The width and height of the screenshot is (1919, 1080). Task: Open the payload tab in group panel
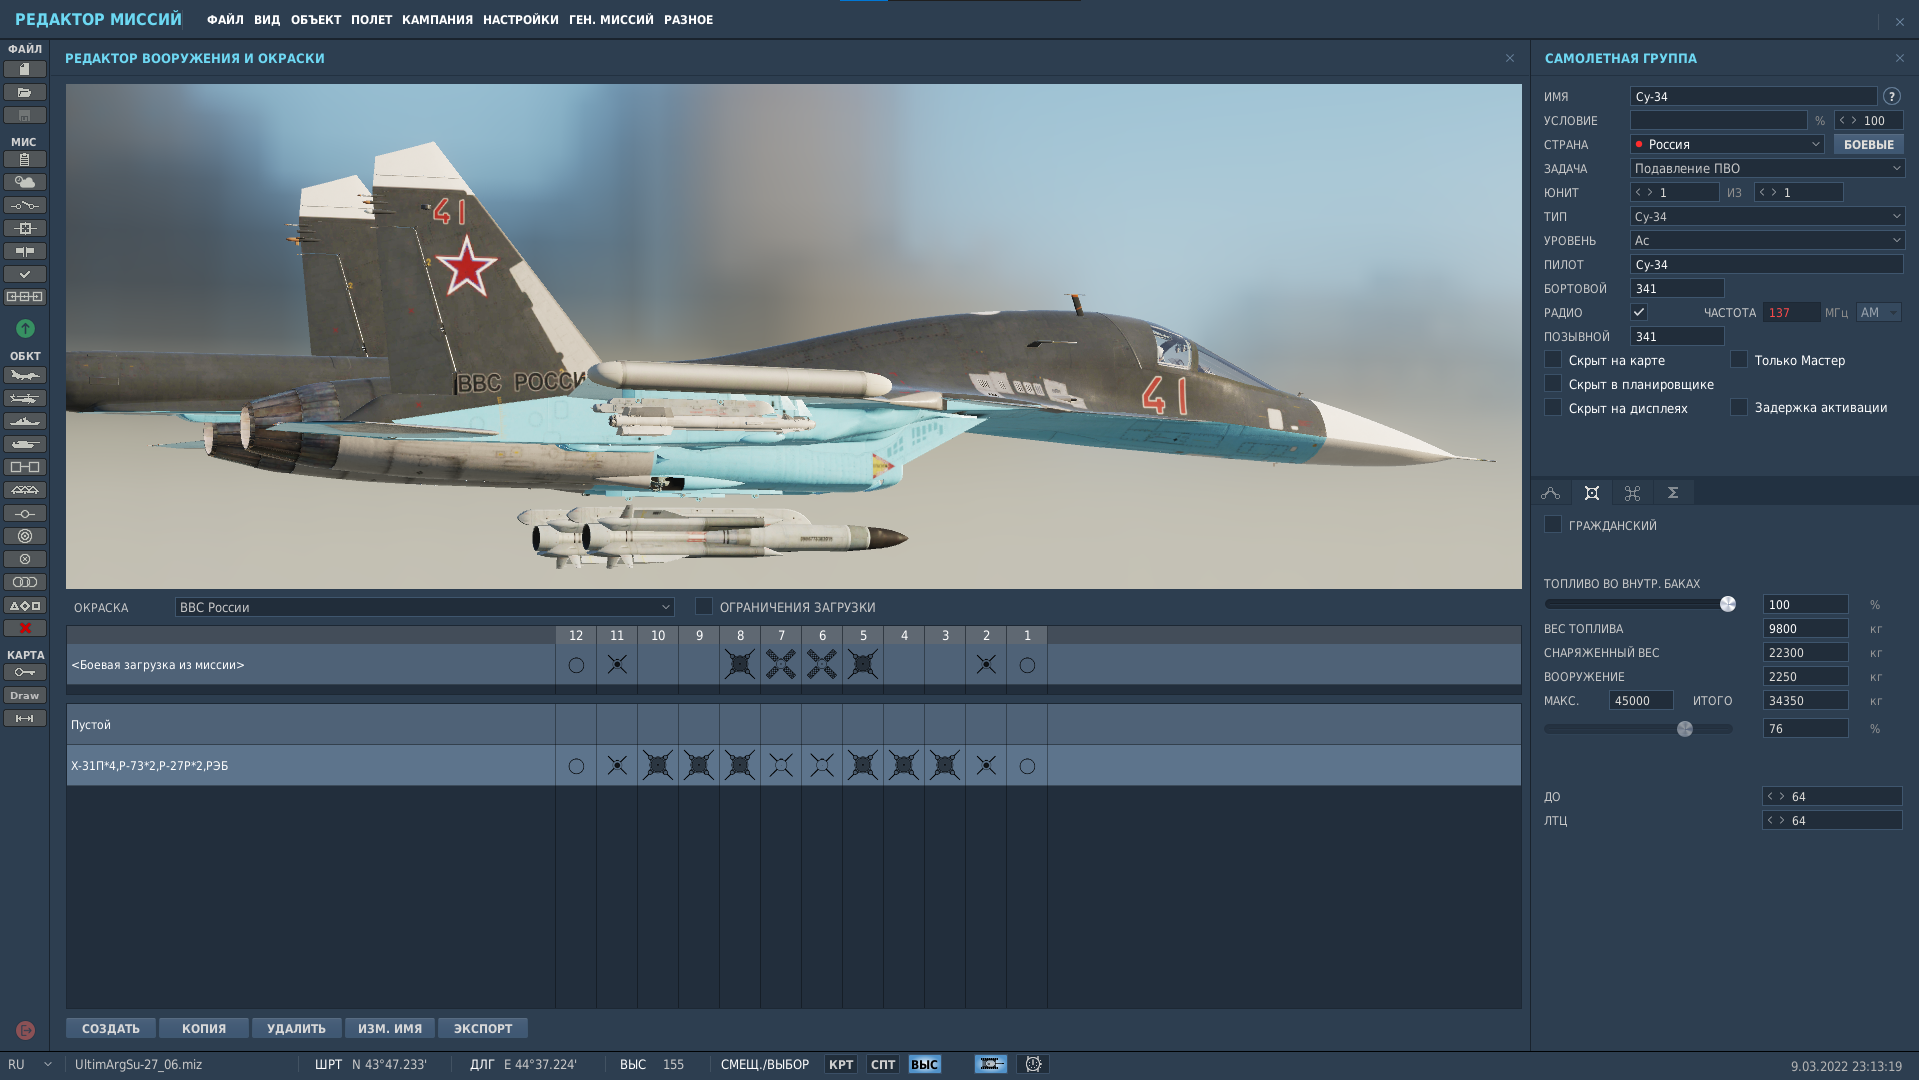(x=1592, y=493)
